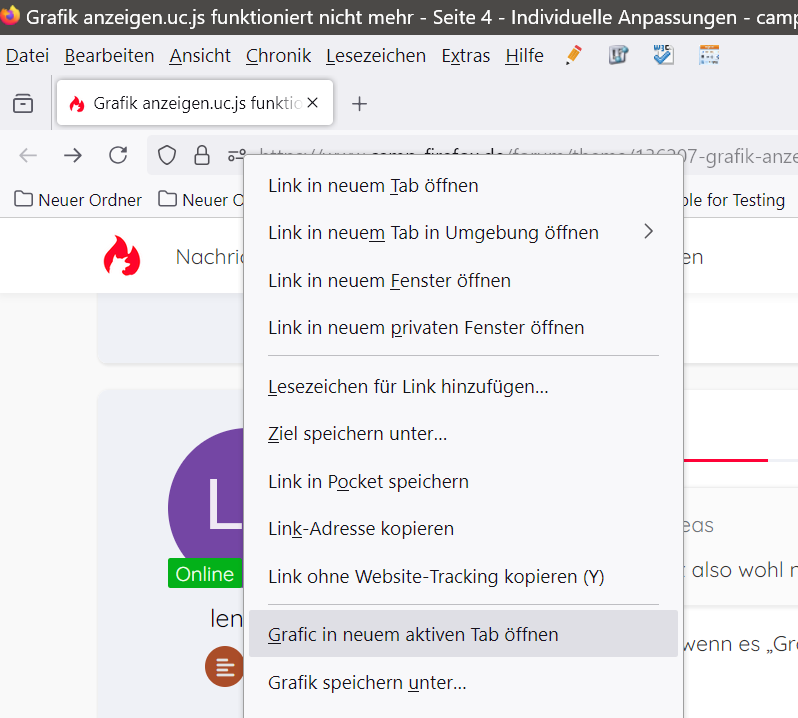Open the Ansicht menu
The image size is (798, 718).
click(x=200, y=55)
